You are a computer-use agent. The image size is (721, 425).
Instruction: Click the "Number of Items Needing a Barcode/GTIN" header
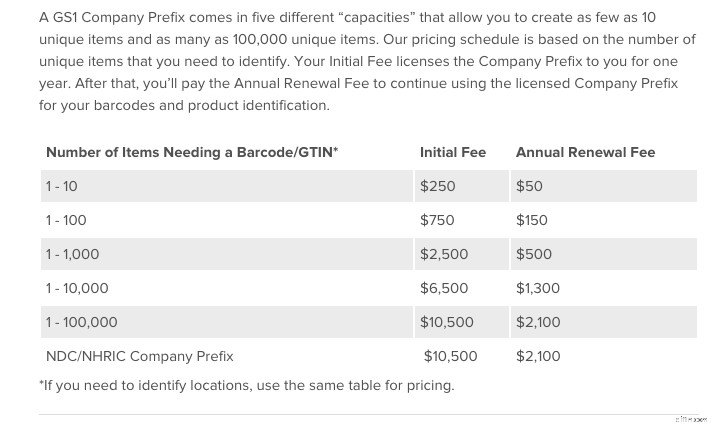pyautogui.click(x=191, y=152)
